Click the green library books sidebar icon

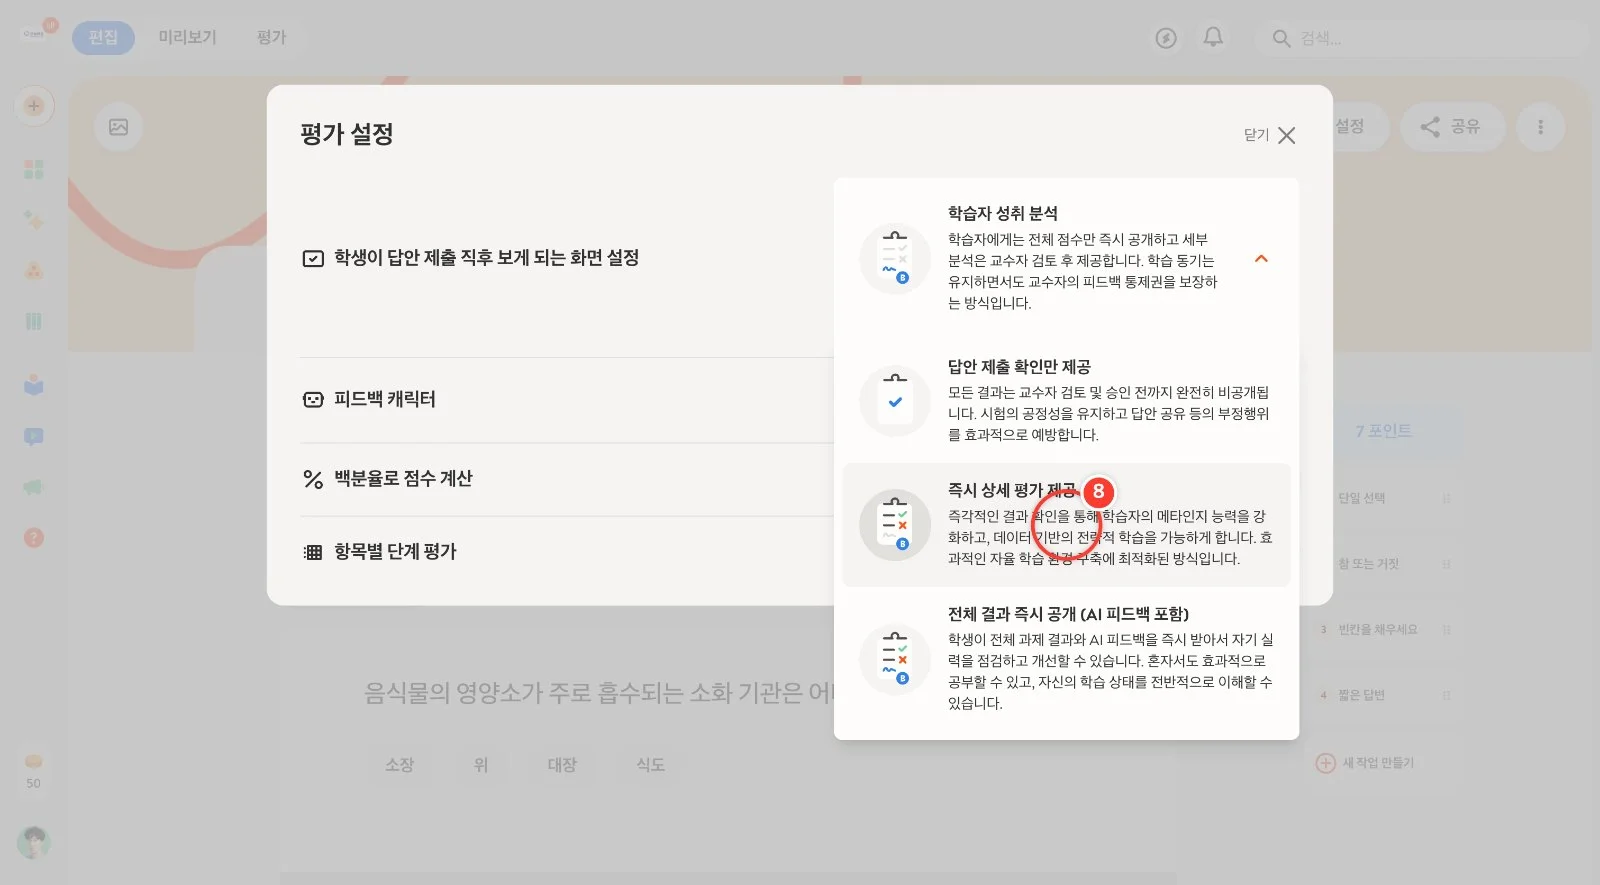pyautogui.click(x=34, y=321)
